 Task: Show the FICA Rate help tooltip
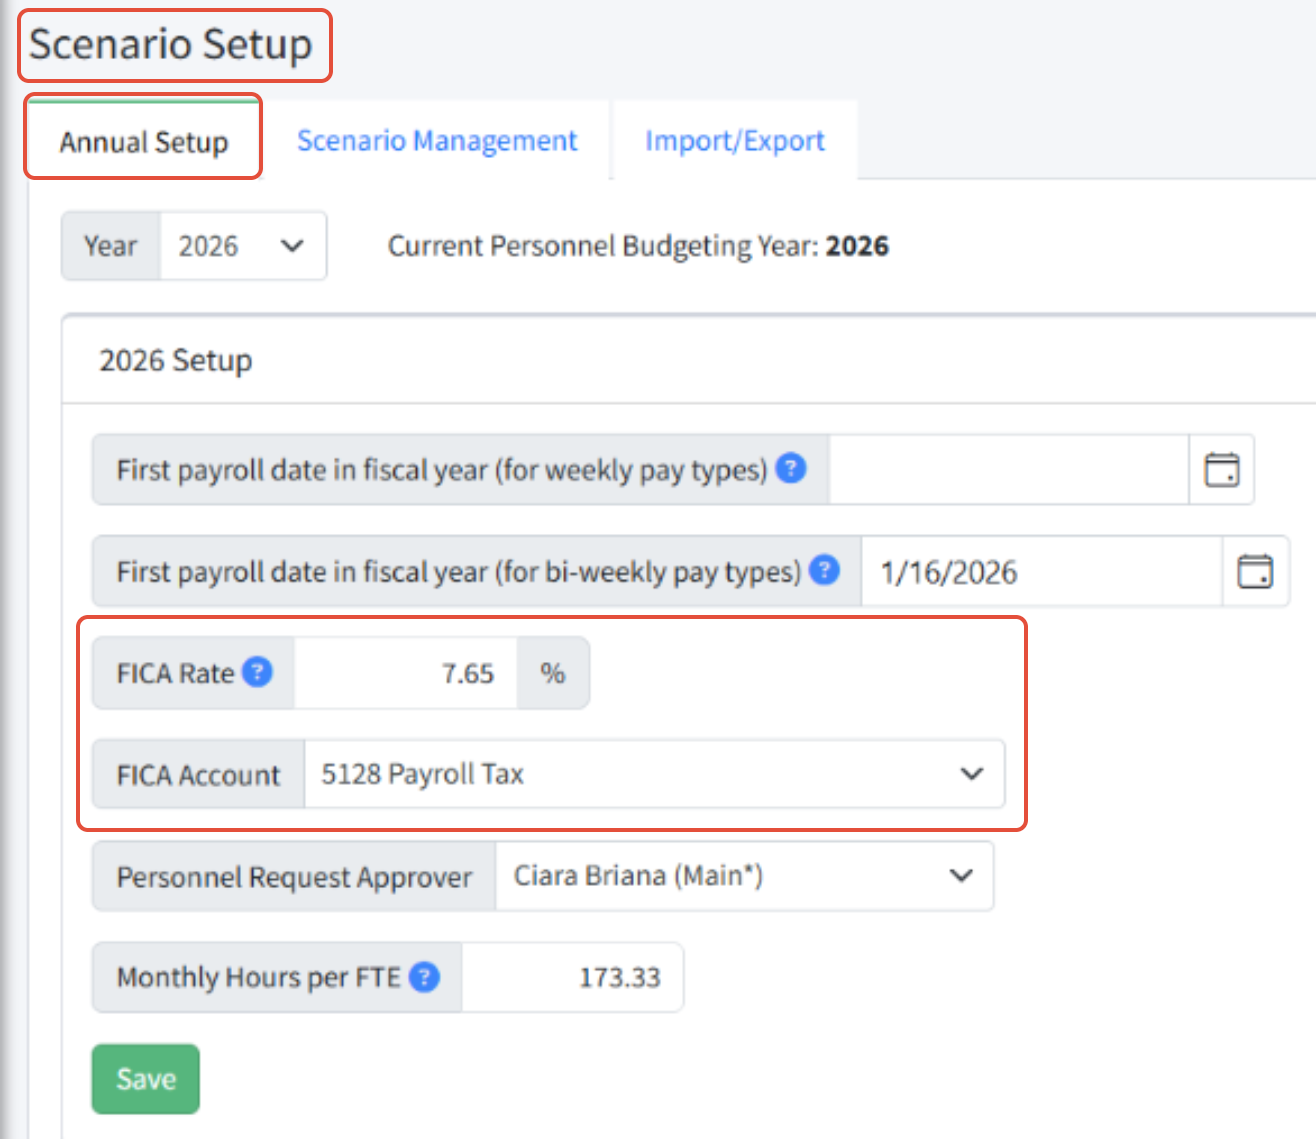pyautogui.click(x=257, y=672)
